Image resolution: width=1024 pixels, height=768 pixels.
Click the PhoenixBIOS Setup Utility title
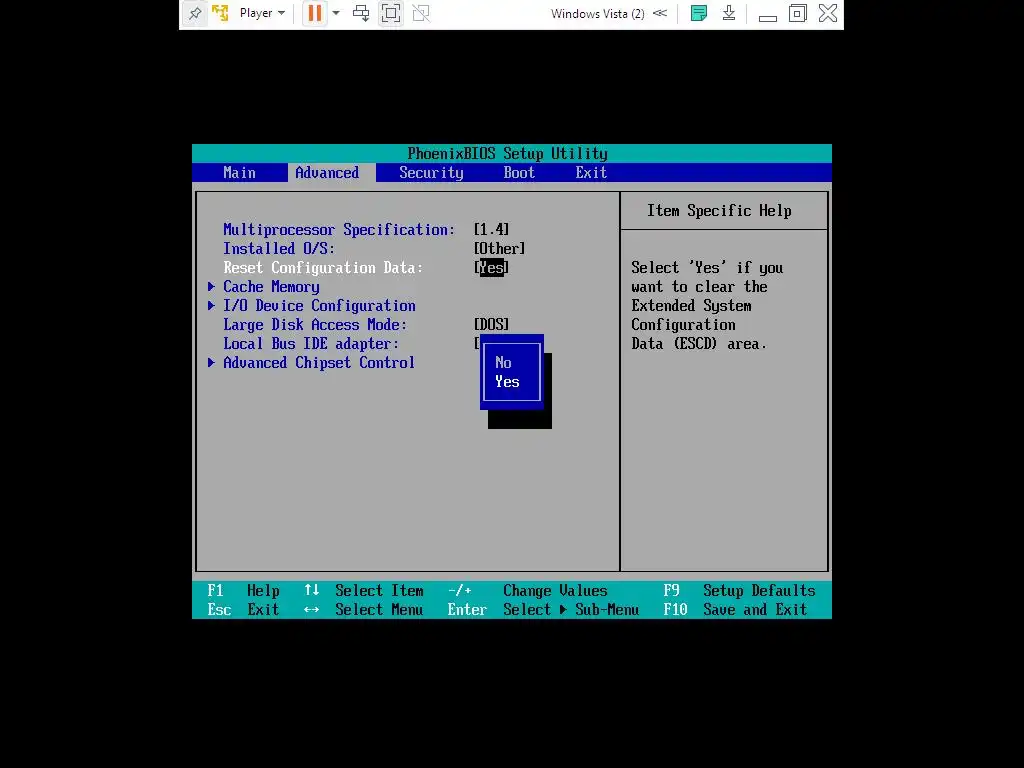coord(507,153)
